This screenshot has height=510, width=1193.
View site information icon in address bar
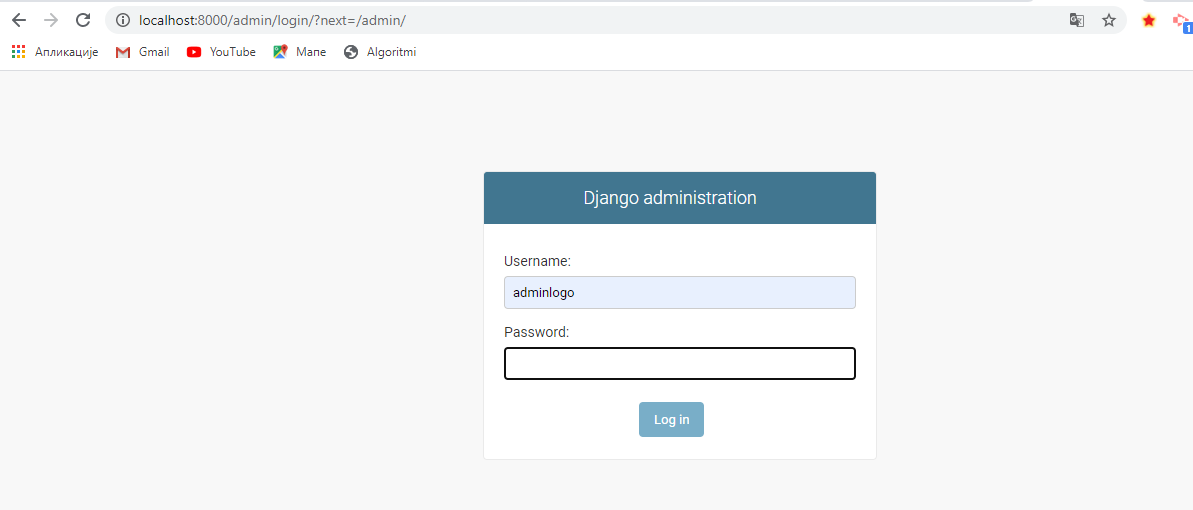pos(122,21)
